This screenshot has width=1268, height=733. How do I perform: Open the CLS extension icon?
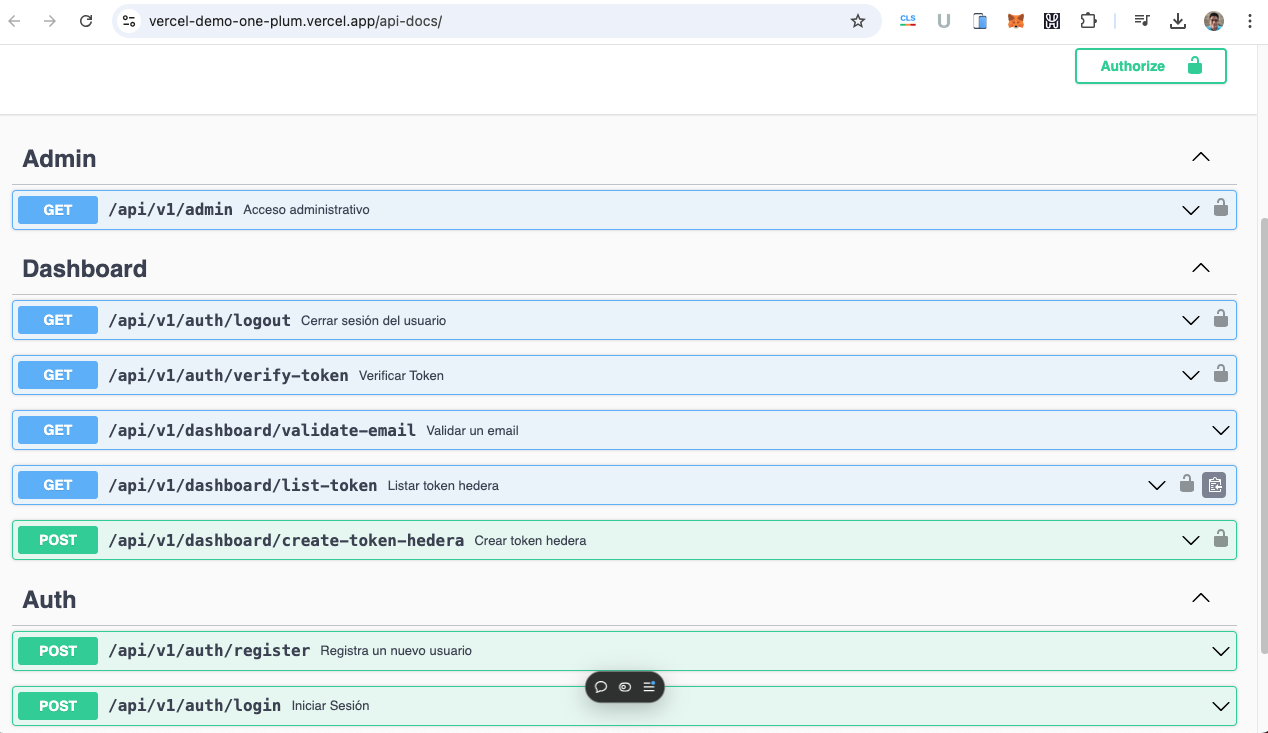pyautogui.click(x=908, y=21)
